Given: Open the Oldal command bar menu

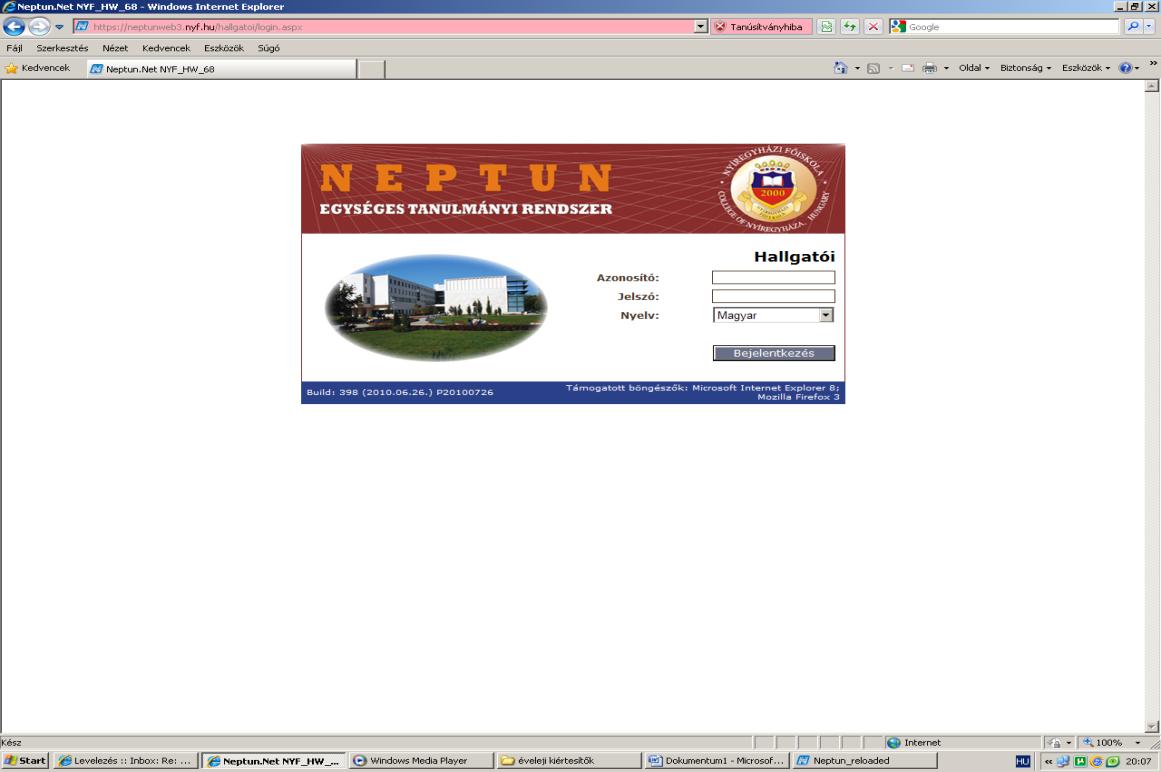Looking at the screenshot, I should pos(974,68).
